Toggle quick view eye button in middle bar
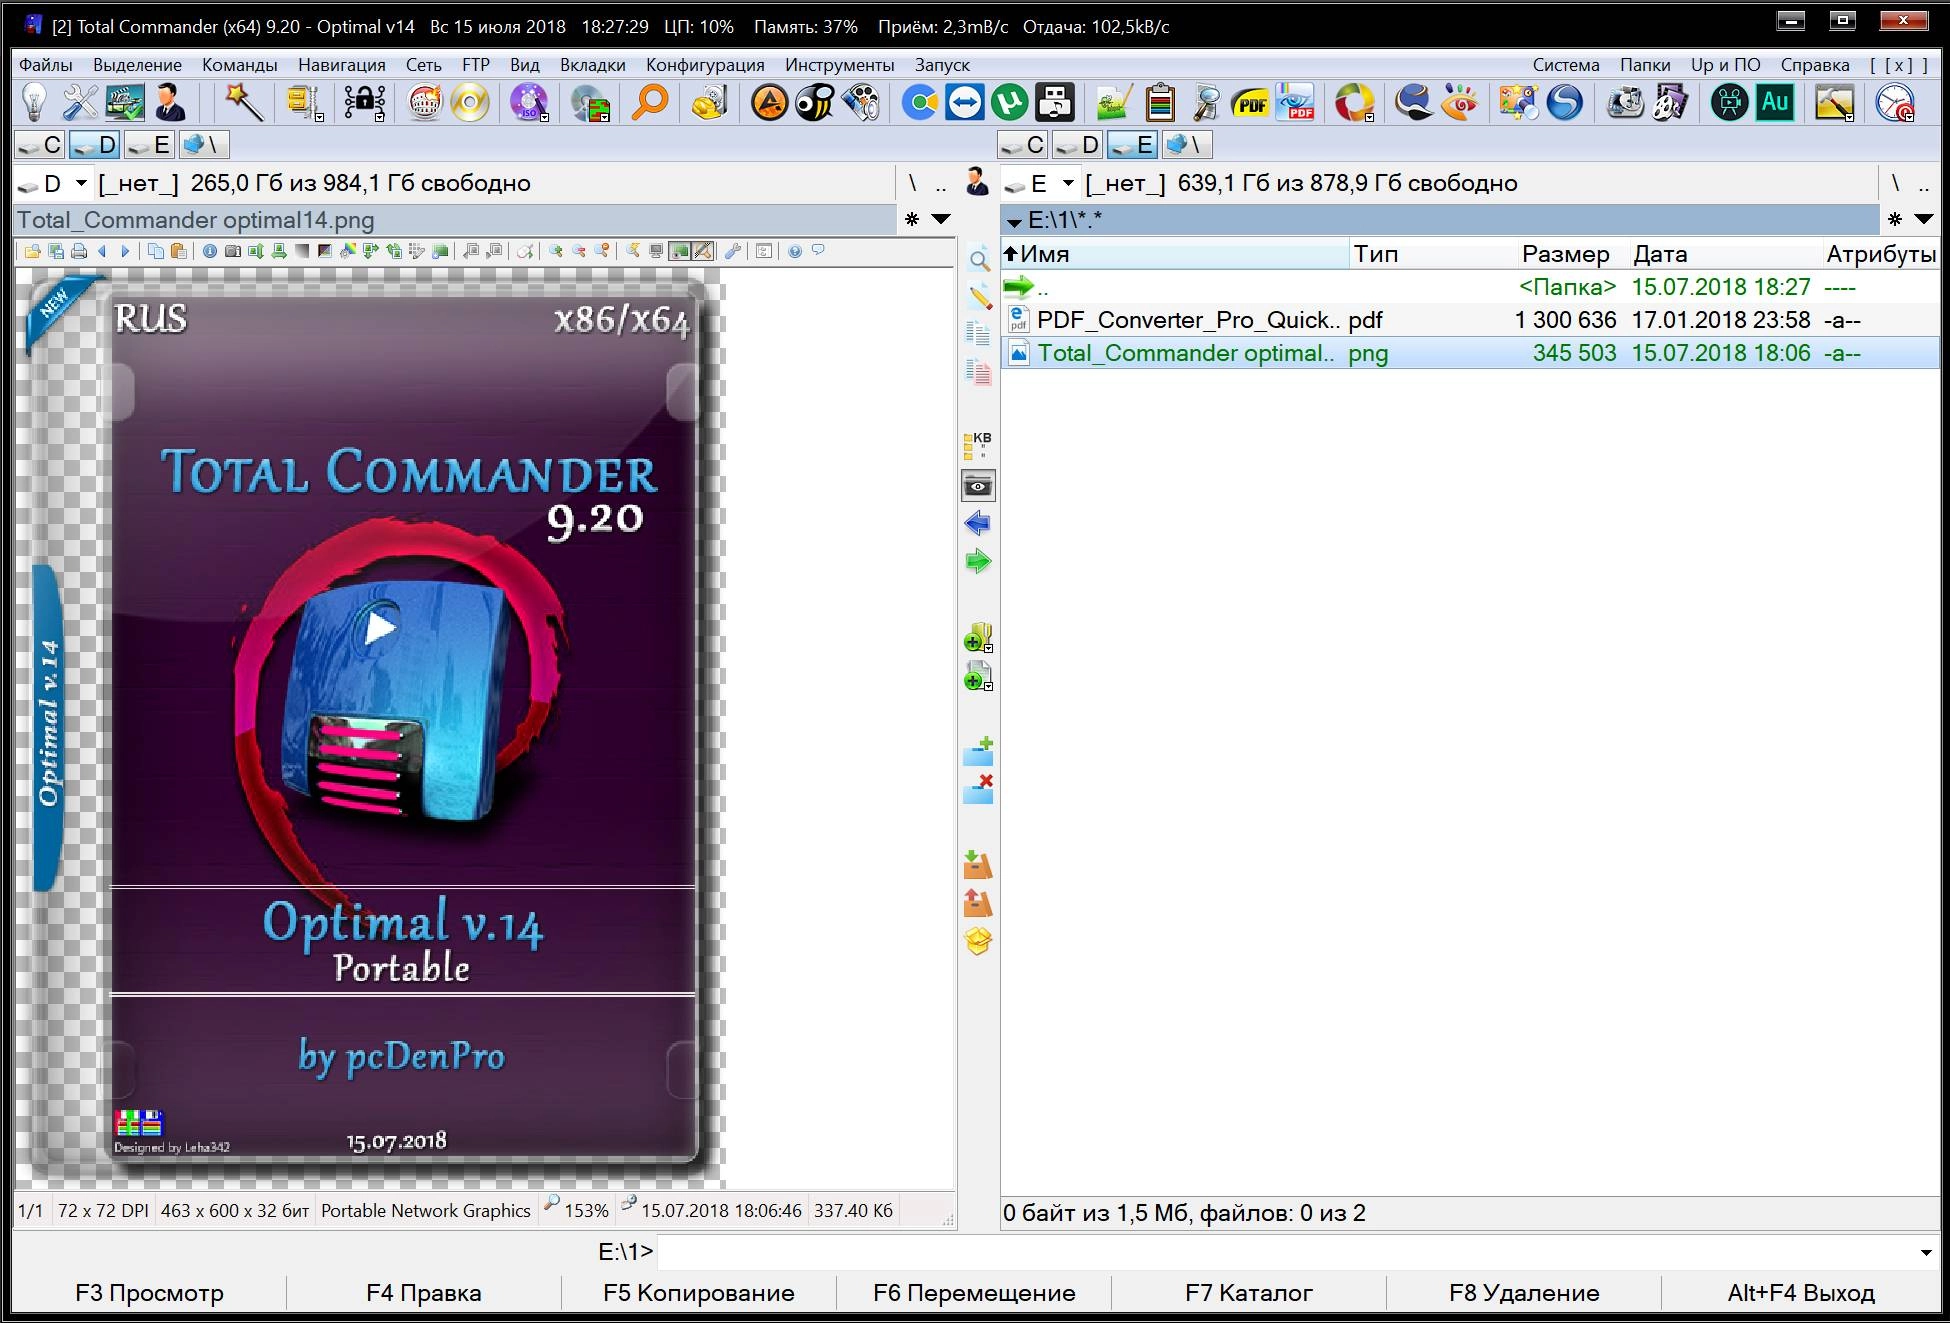1950x1323 pixels. click(978, 486)
